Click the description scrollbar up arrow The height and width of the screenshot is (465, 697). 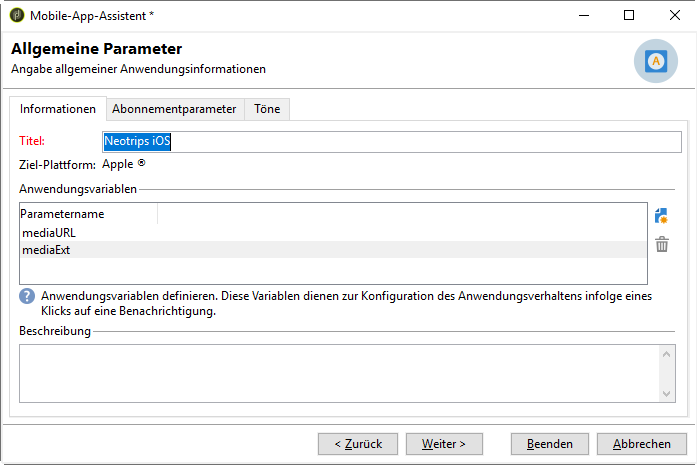coord(666,354)
